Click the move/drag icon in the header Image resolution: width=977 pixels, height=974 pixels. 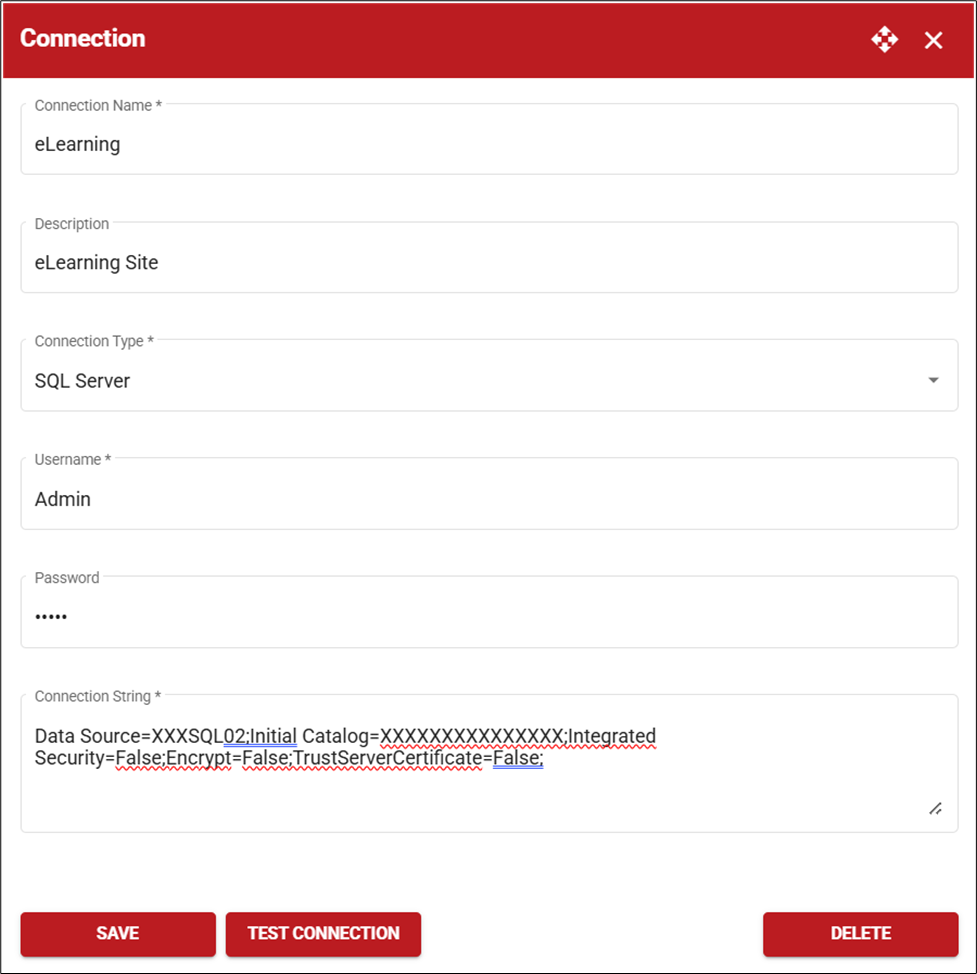pos(884,39)
